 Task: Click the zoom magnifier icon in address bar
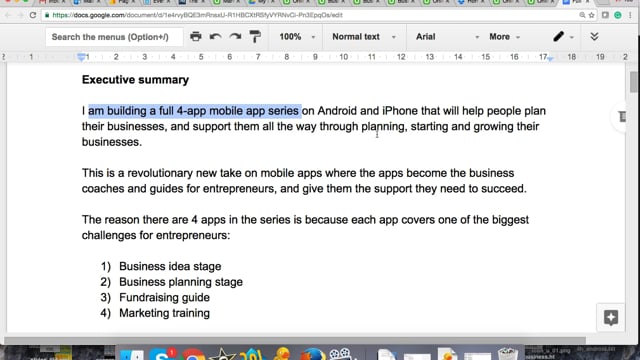(582, 15)
